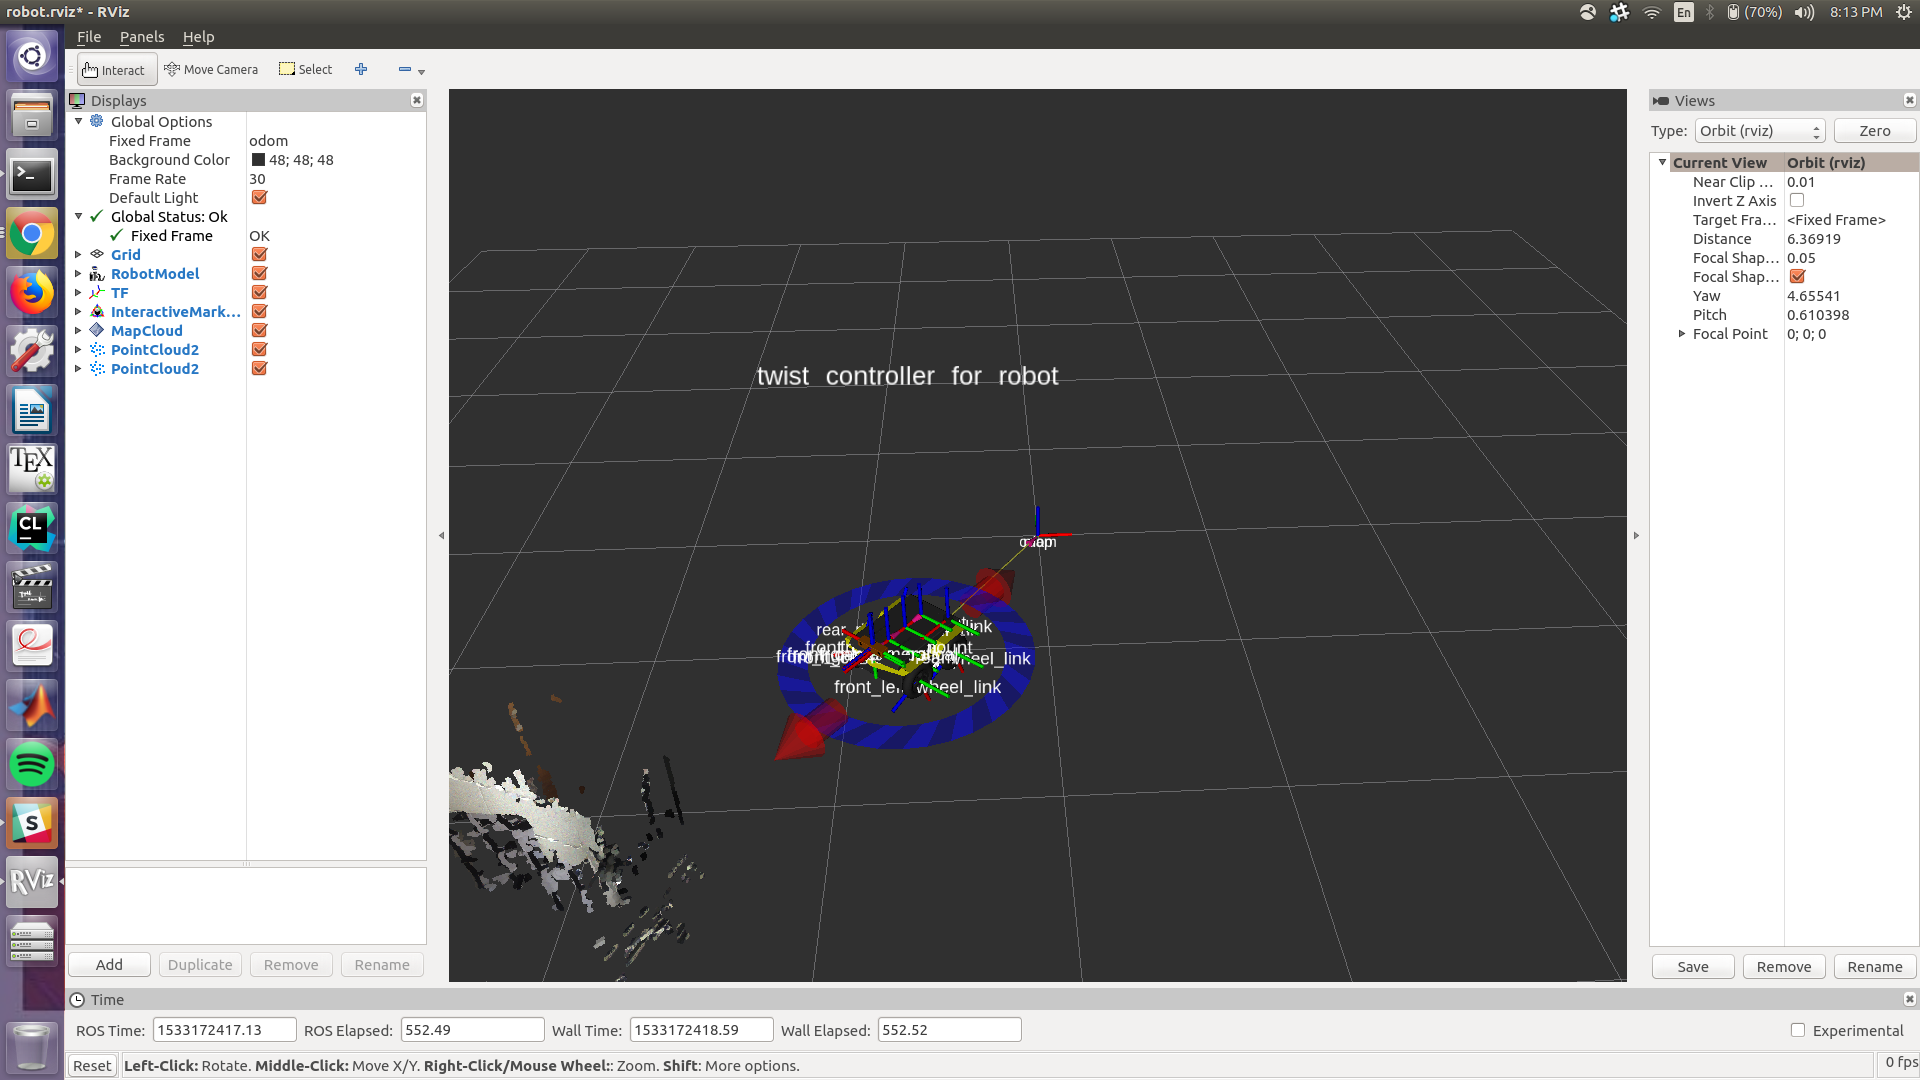This screenshot has height=1080, width=1920.
Task: Tick the Experimental checkbox
Action: 1798,1030
